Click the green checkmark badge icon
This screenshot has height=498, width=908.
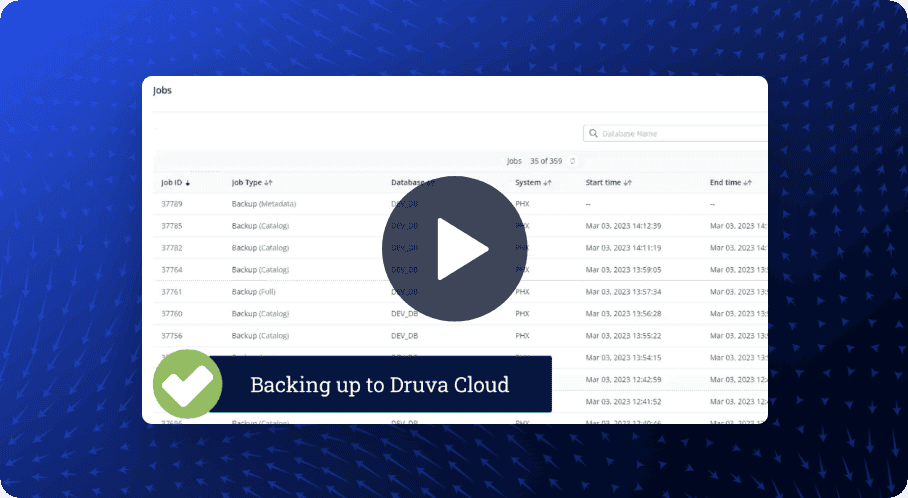pyautogui.click(x=188, y=384)
